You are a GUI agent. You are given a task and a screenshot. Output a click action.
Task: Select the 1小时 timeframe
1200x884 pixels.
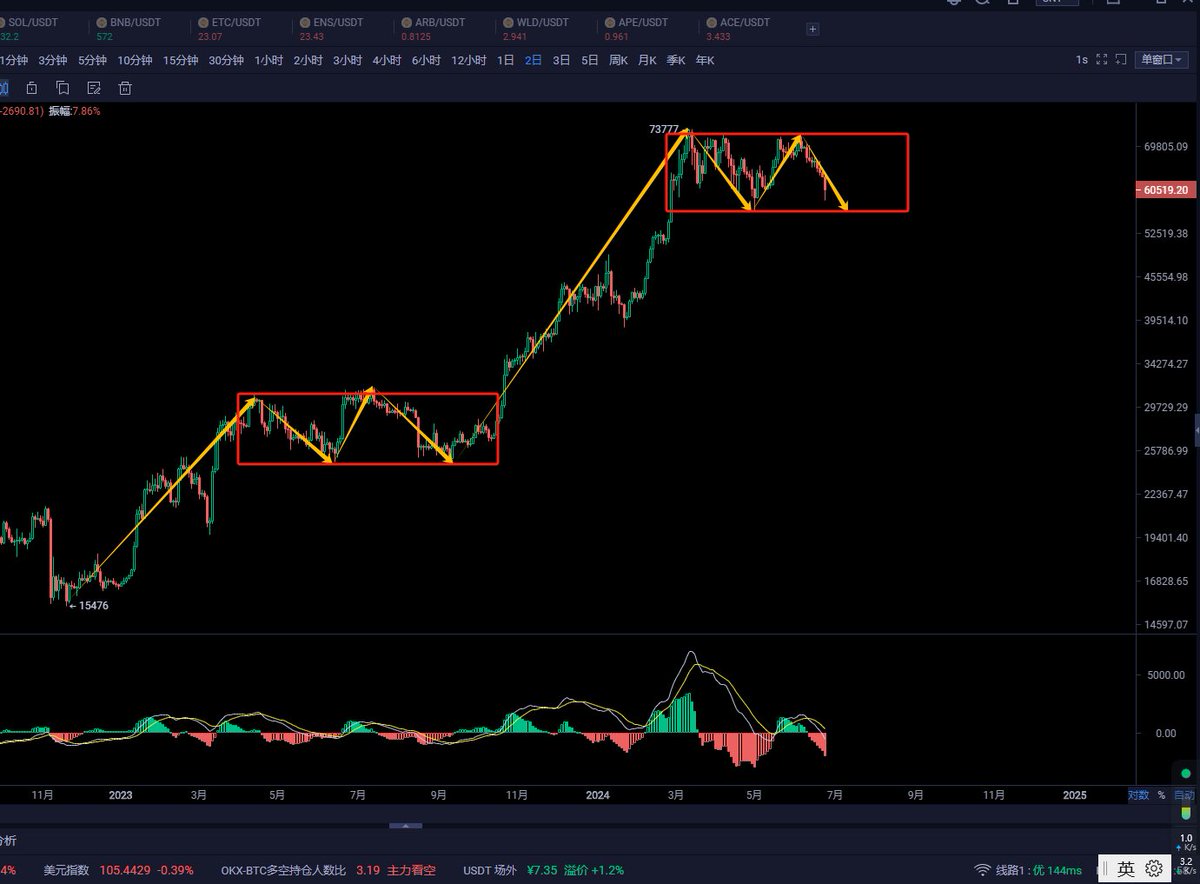(x=269, y=60)
